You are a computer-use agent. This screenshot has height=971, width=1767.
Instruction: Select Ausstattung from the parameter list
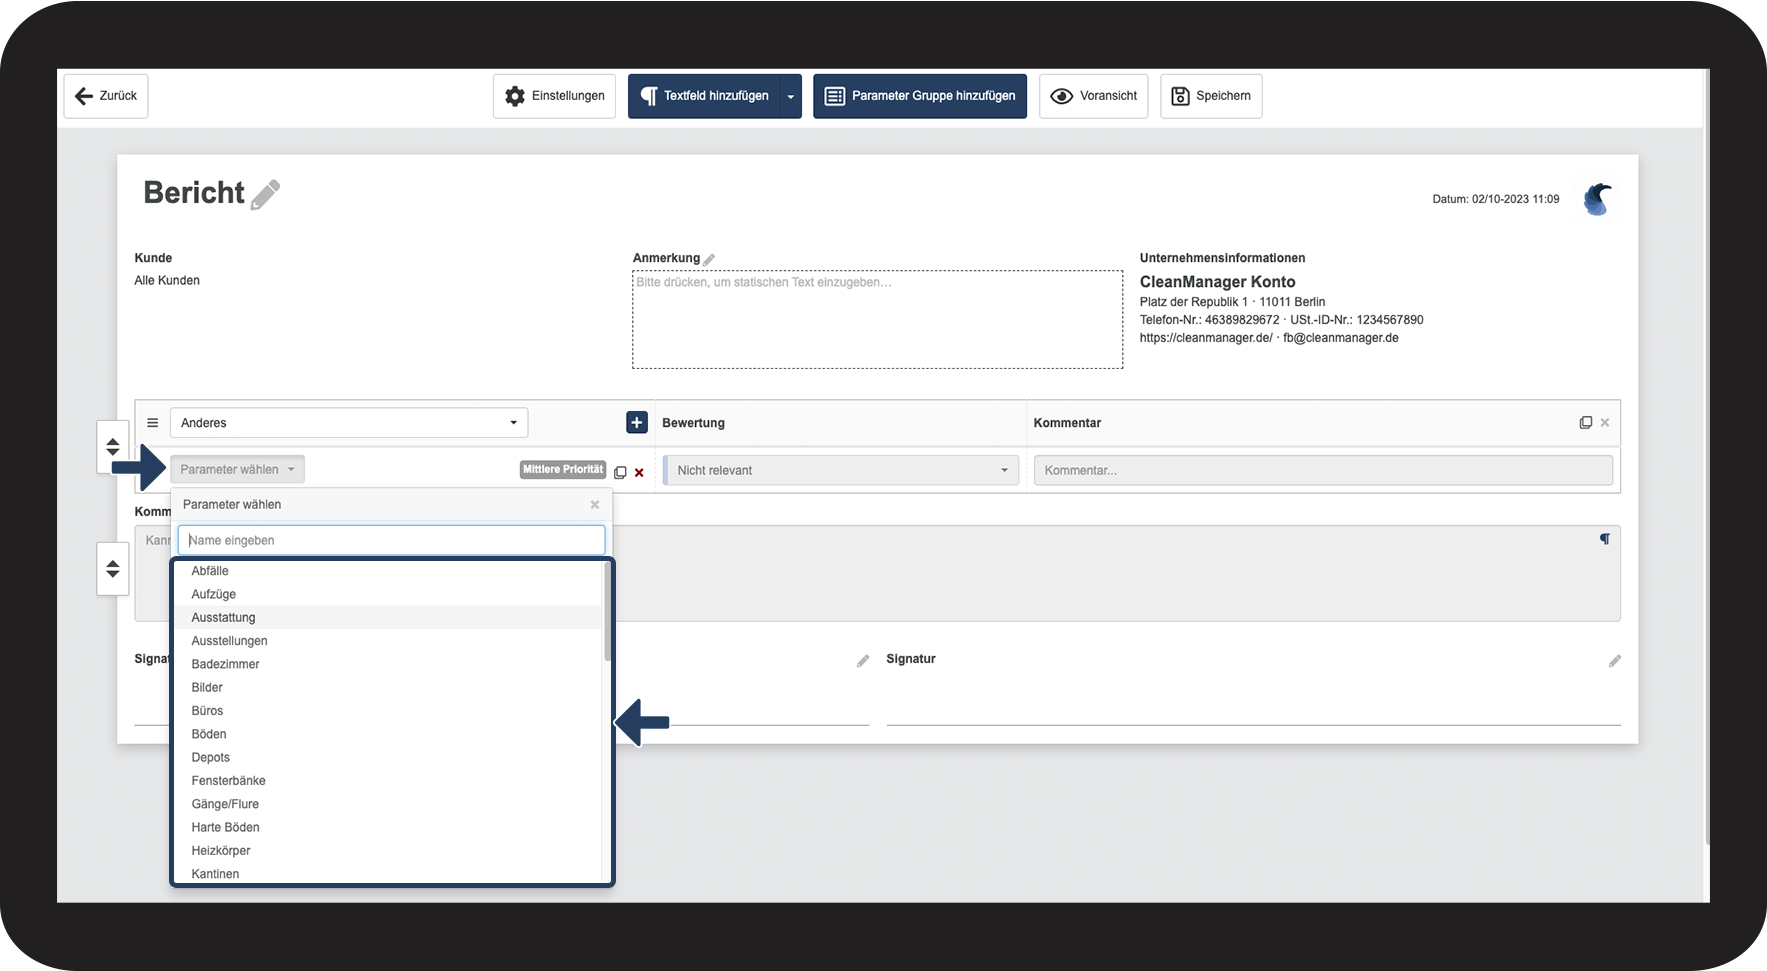pyautogui.click(x=224, y=618)
